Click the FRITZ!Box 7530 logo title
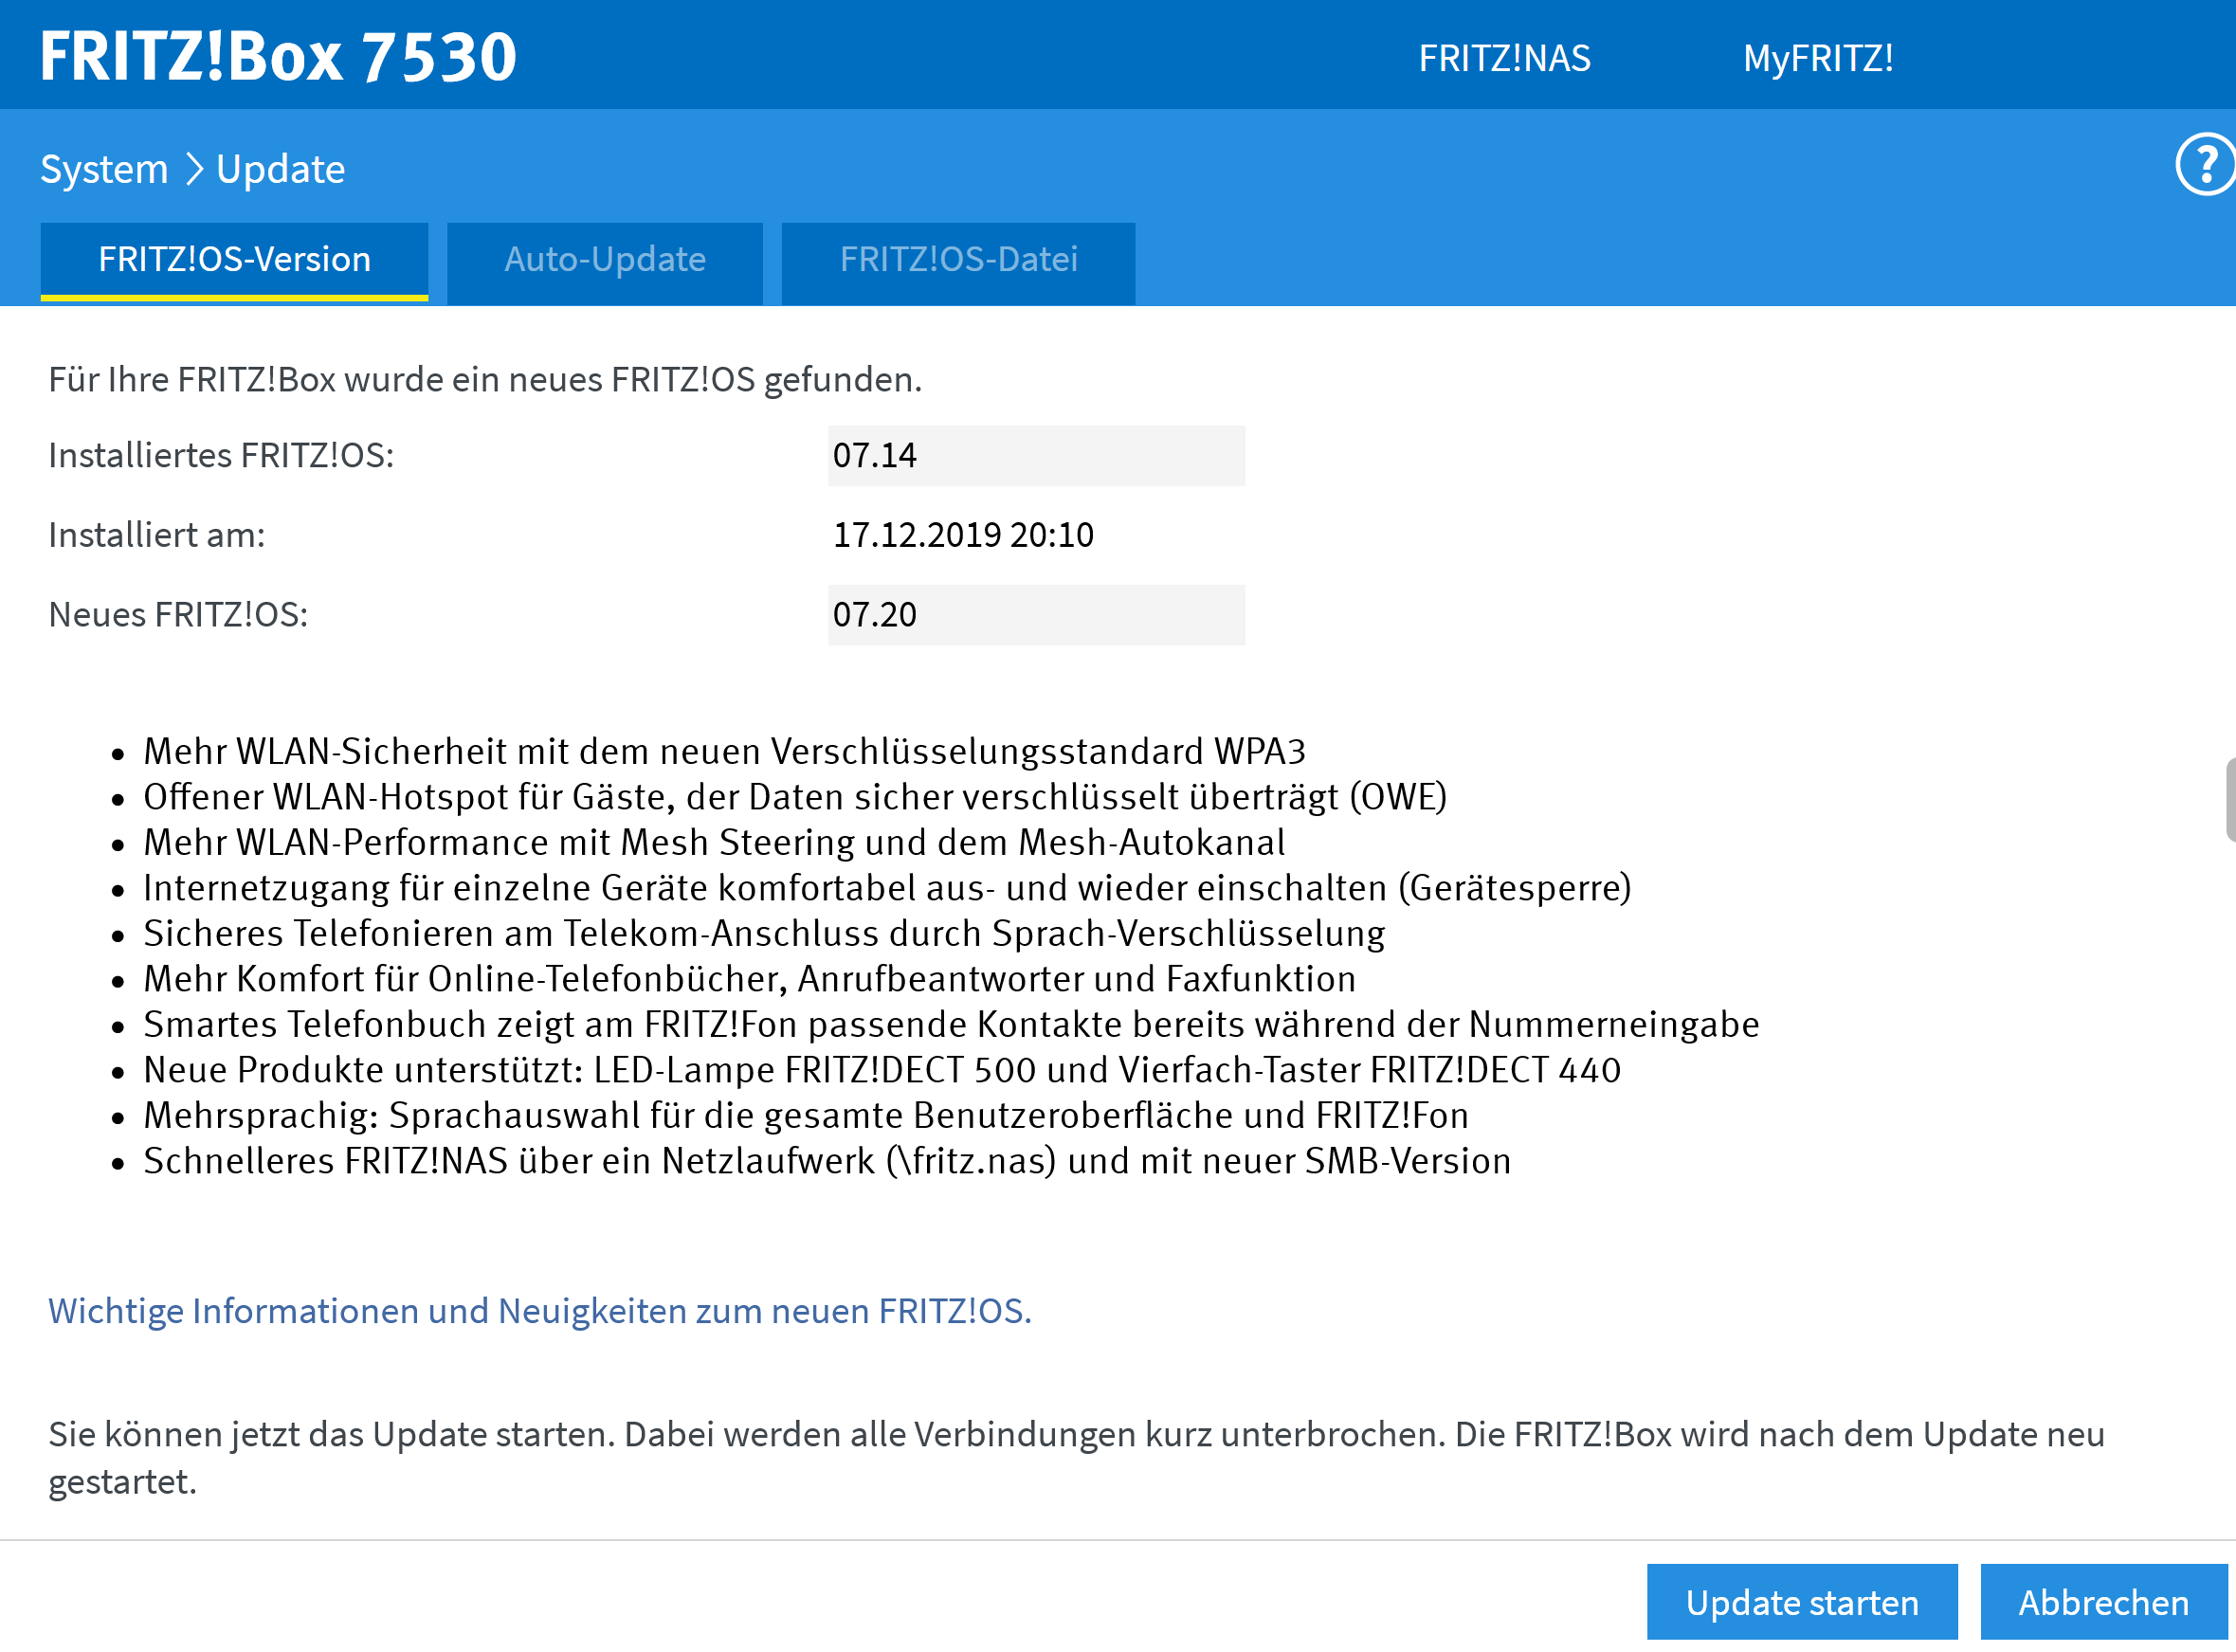2236x1652 pixels. pos(278,56)
